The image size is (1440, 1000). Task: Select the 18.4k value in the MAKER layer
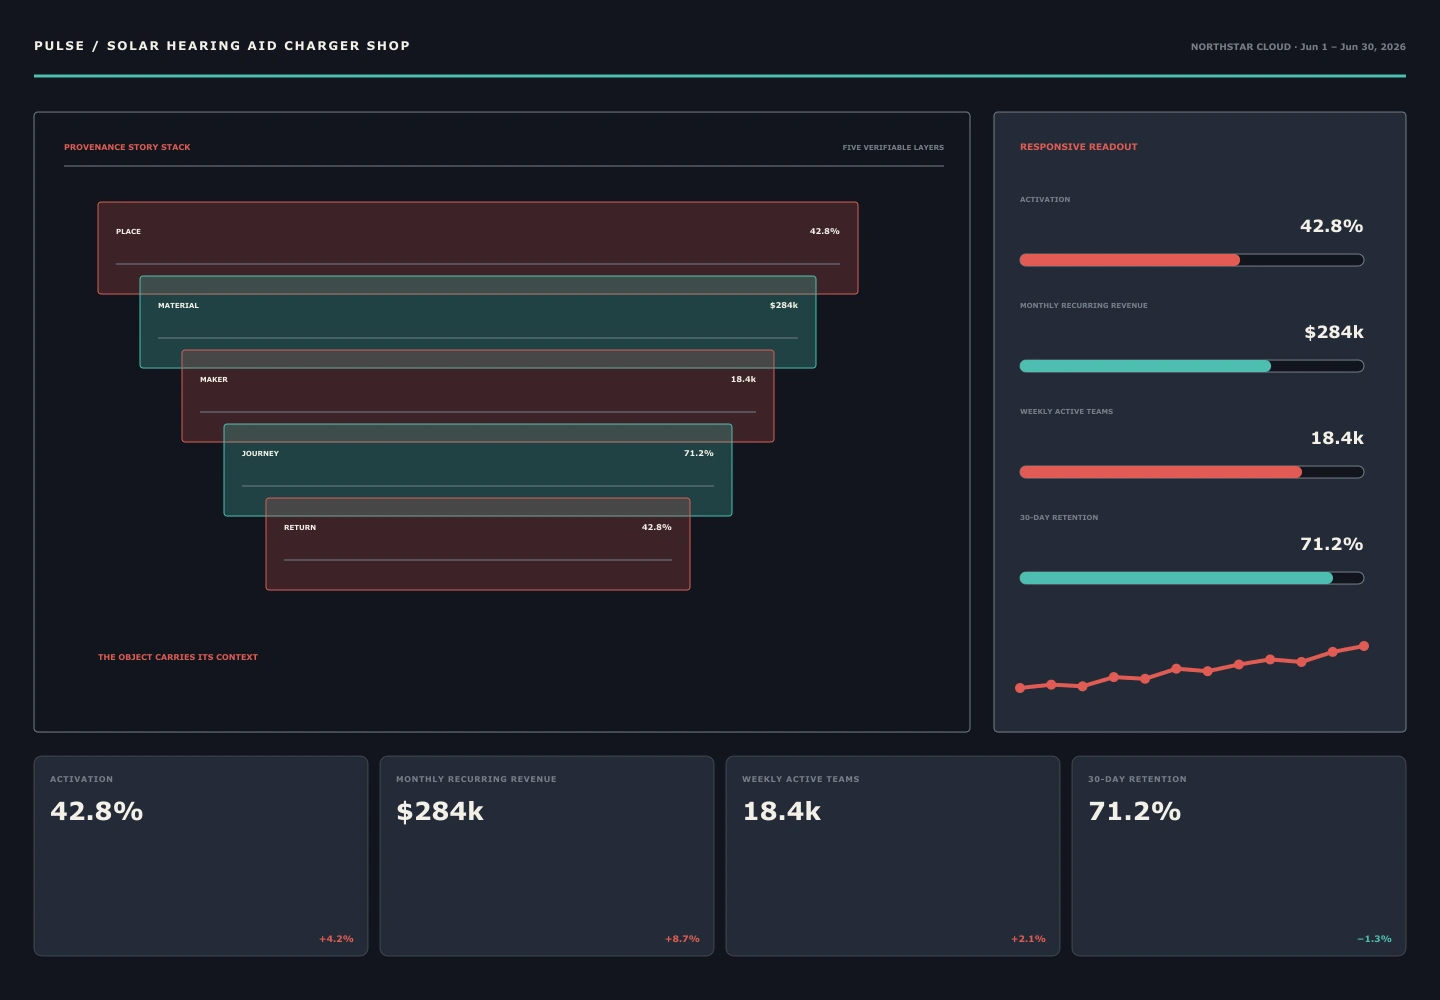pyautogui.click(x=743, y=379)
